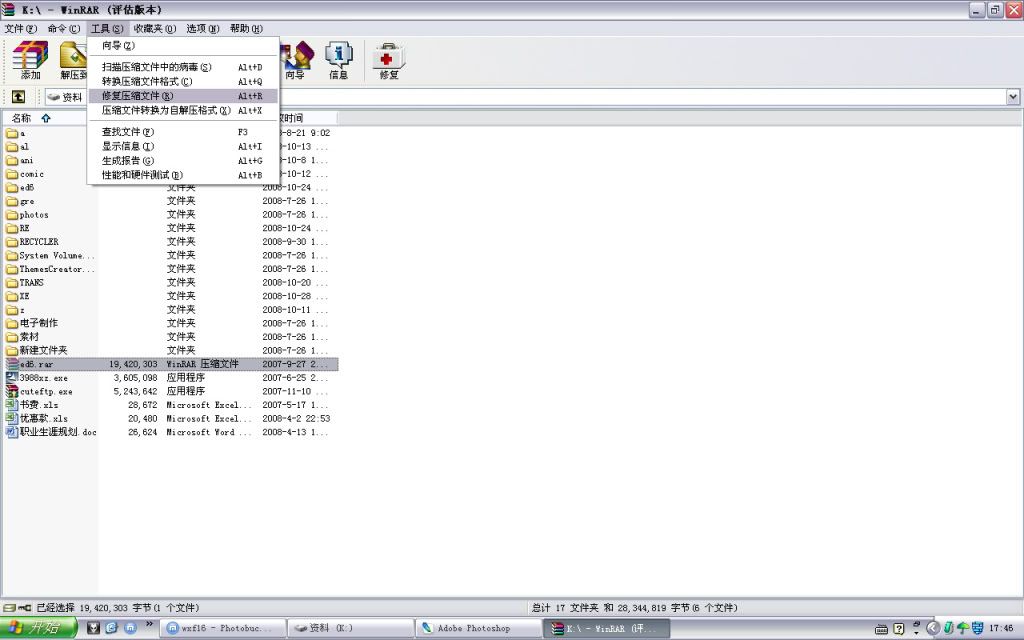Viewport: 1024px width, 640px height.
Task: Choose 生成报告(G) menu entry
Action: (x=183, y=161)
